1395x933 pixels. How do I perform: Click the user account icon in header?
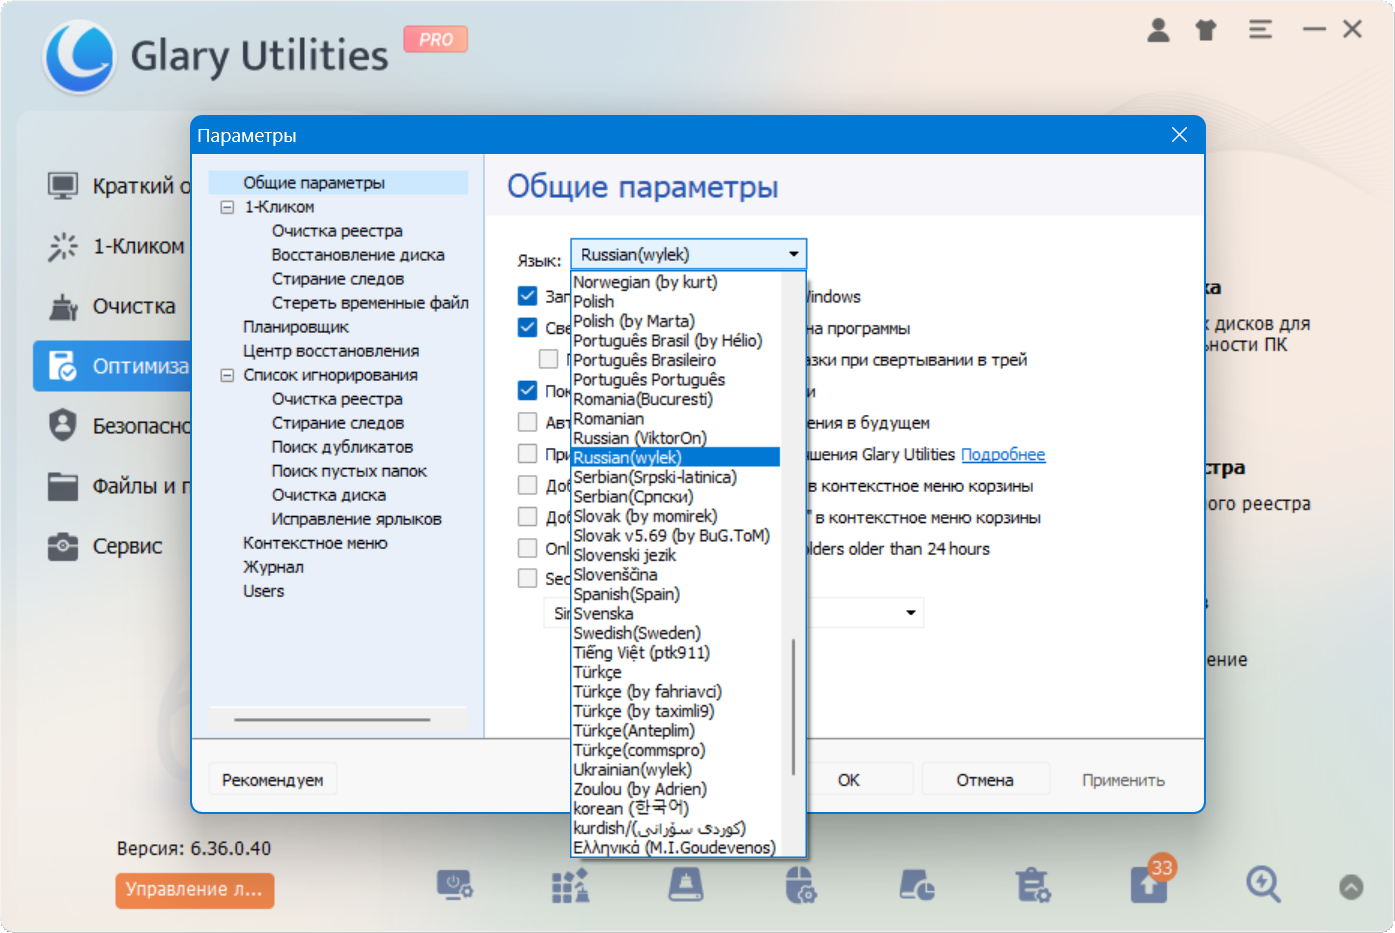[1158, 30]
